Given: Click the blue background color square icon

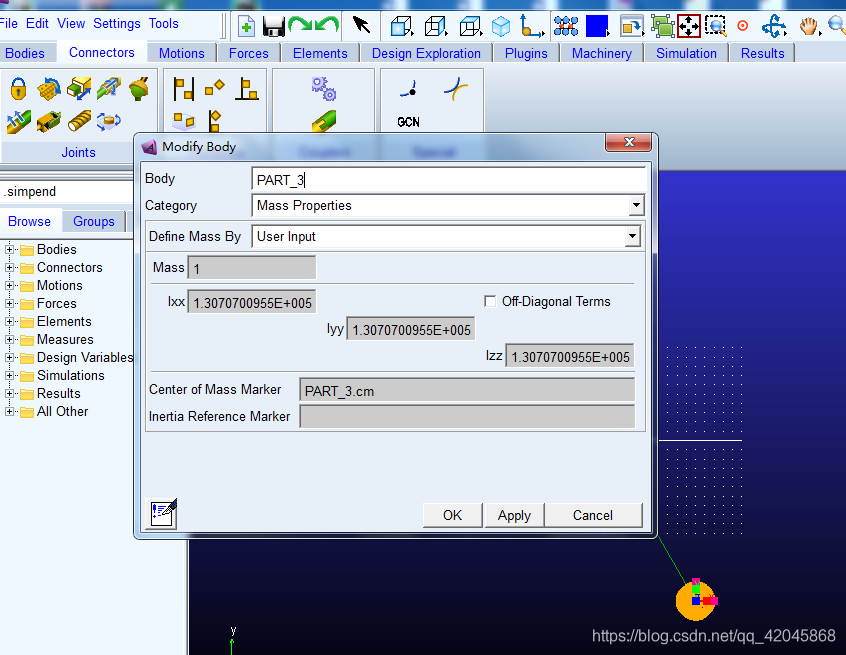Looking at the screenshot, I should pos(597,25).
